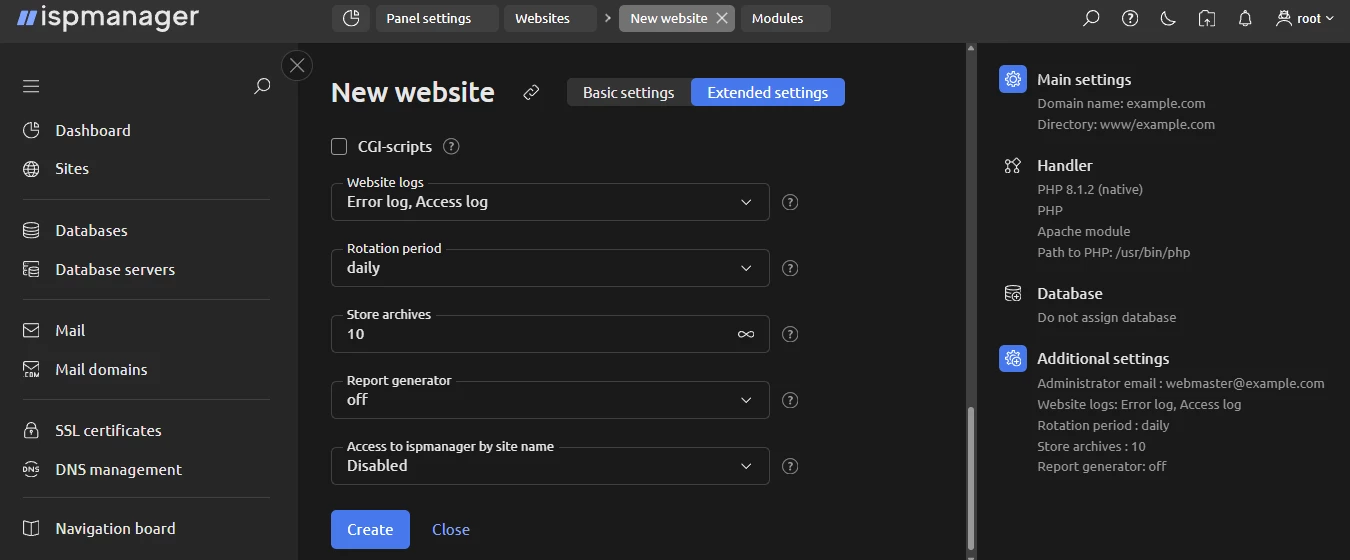Jump to Database section
Viewport: 1350px width, 560px height.
click(1070, 293)
